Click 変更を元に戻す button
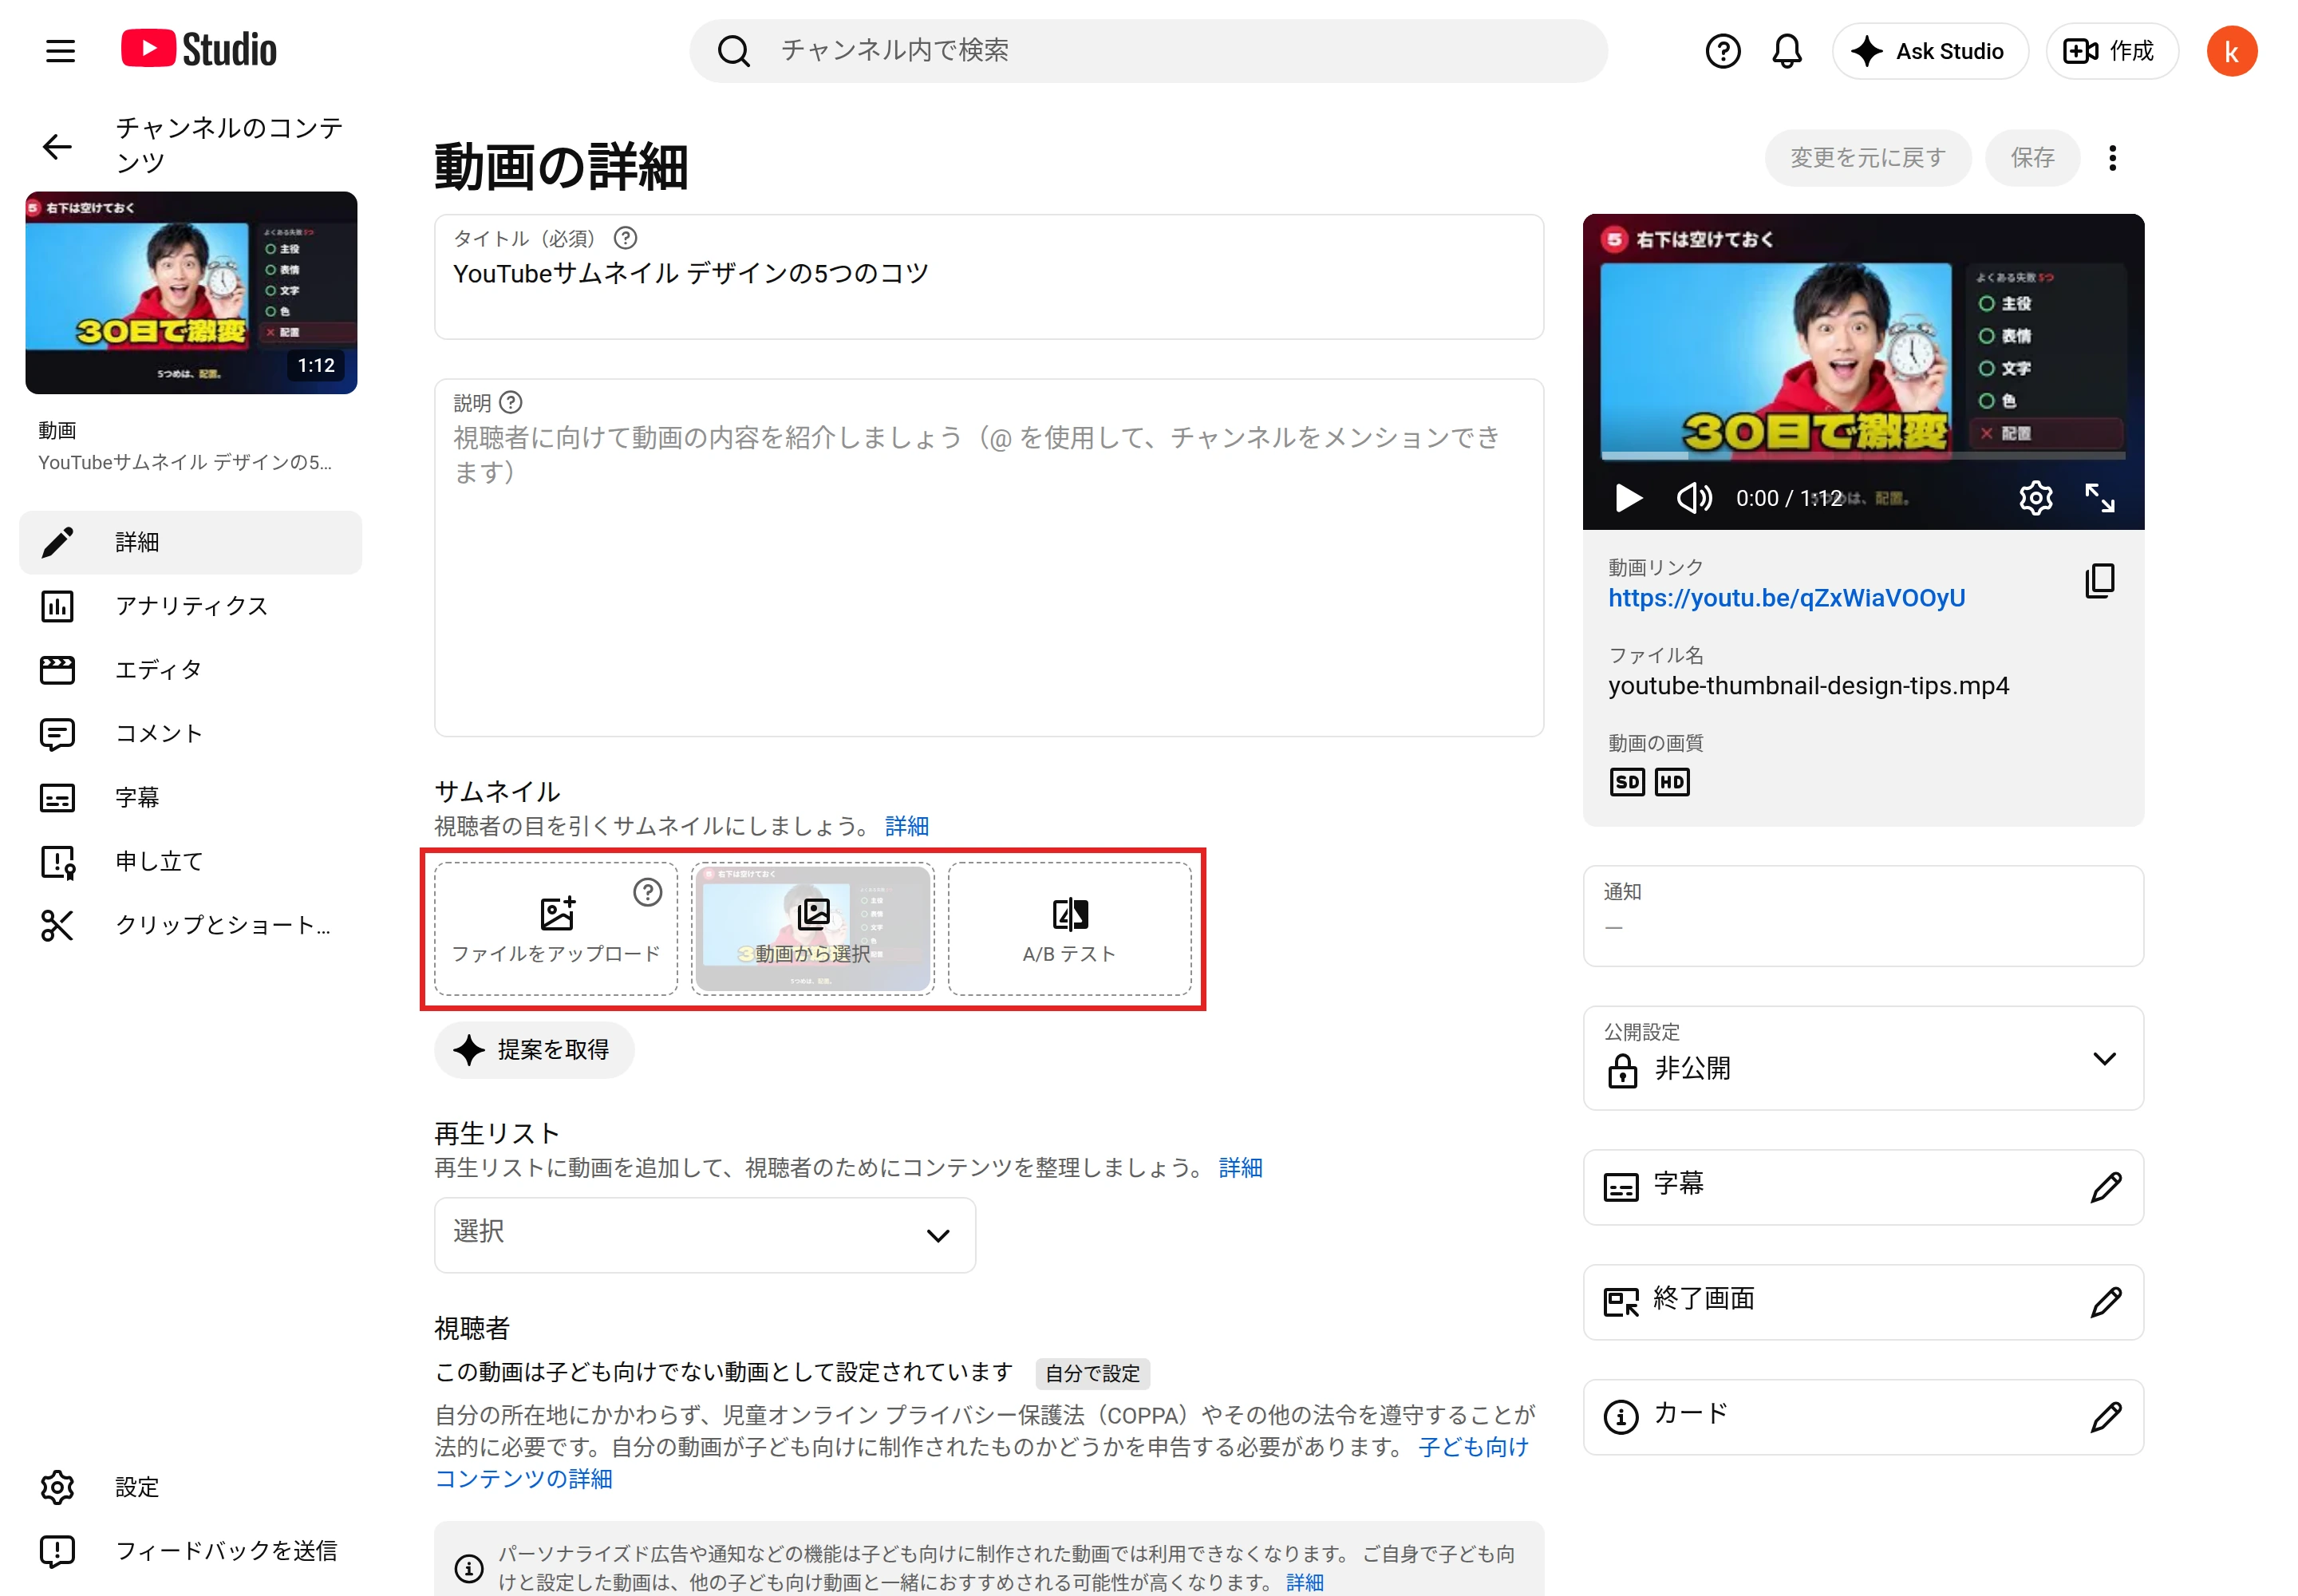The width and height of the screenshot is (2298, 1596). pos(1867,158)
